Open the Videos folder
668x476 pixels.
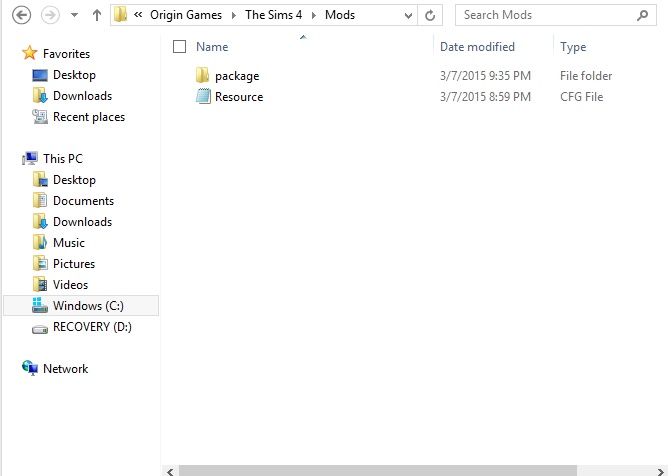coord(70,284)
